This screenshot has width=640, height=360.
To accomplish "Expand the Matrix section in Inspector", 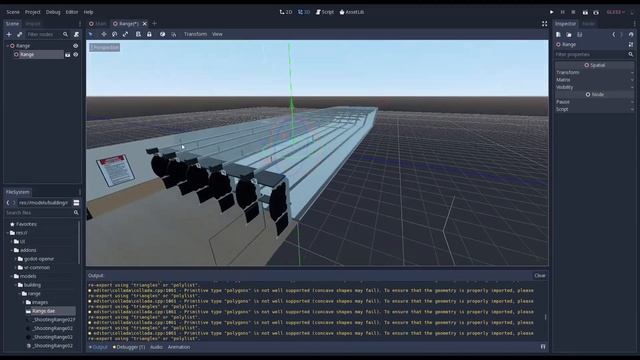I will (x=594, y=80).
